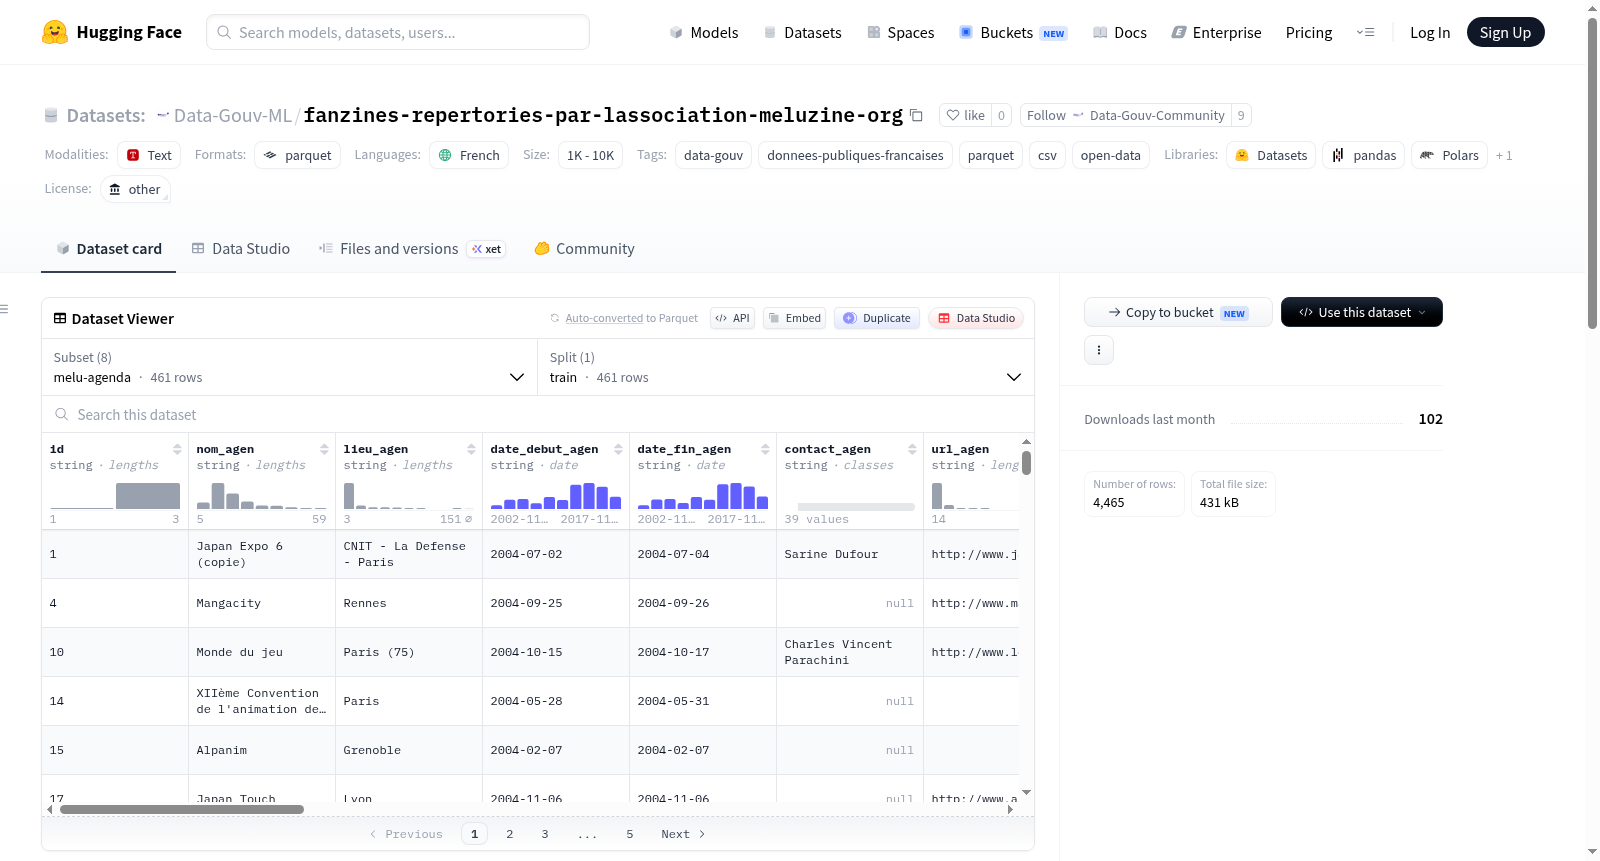Viewport: 1600px width, 861px height.
Task: Open Files and versions tab
Action: (412, 249)
